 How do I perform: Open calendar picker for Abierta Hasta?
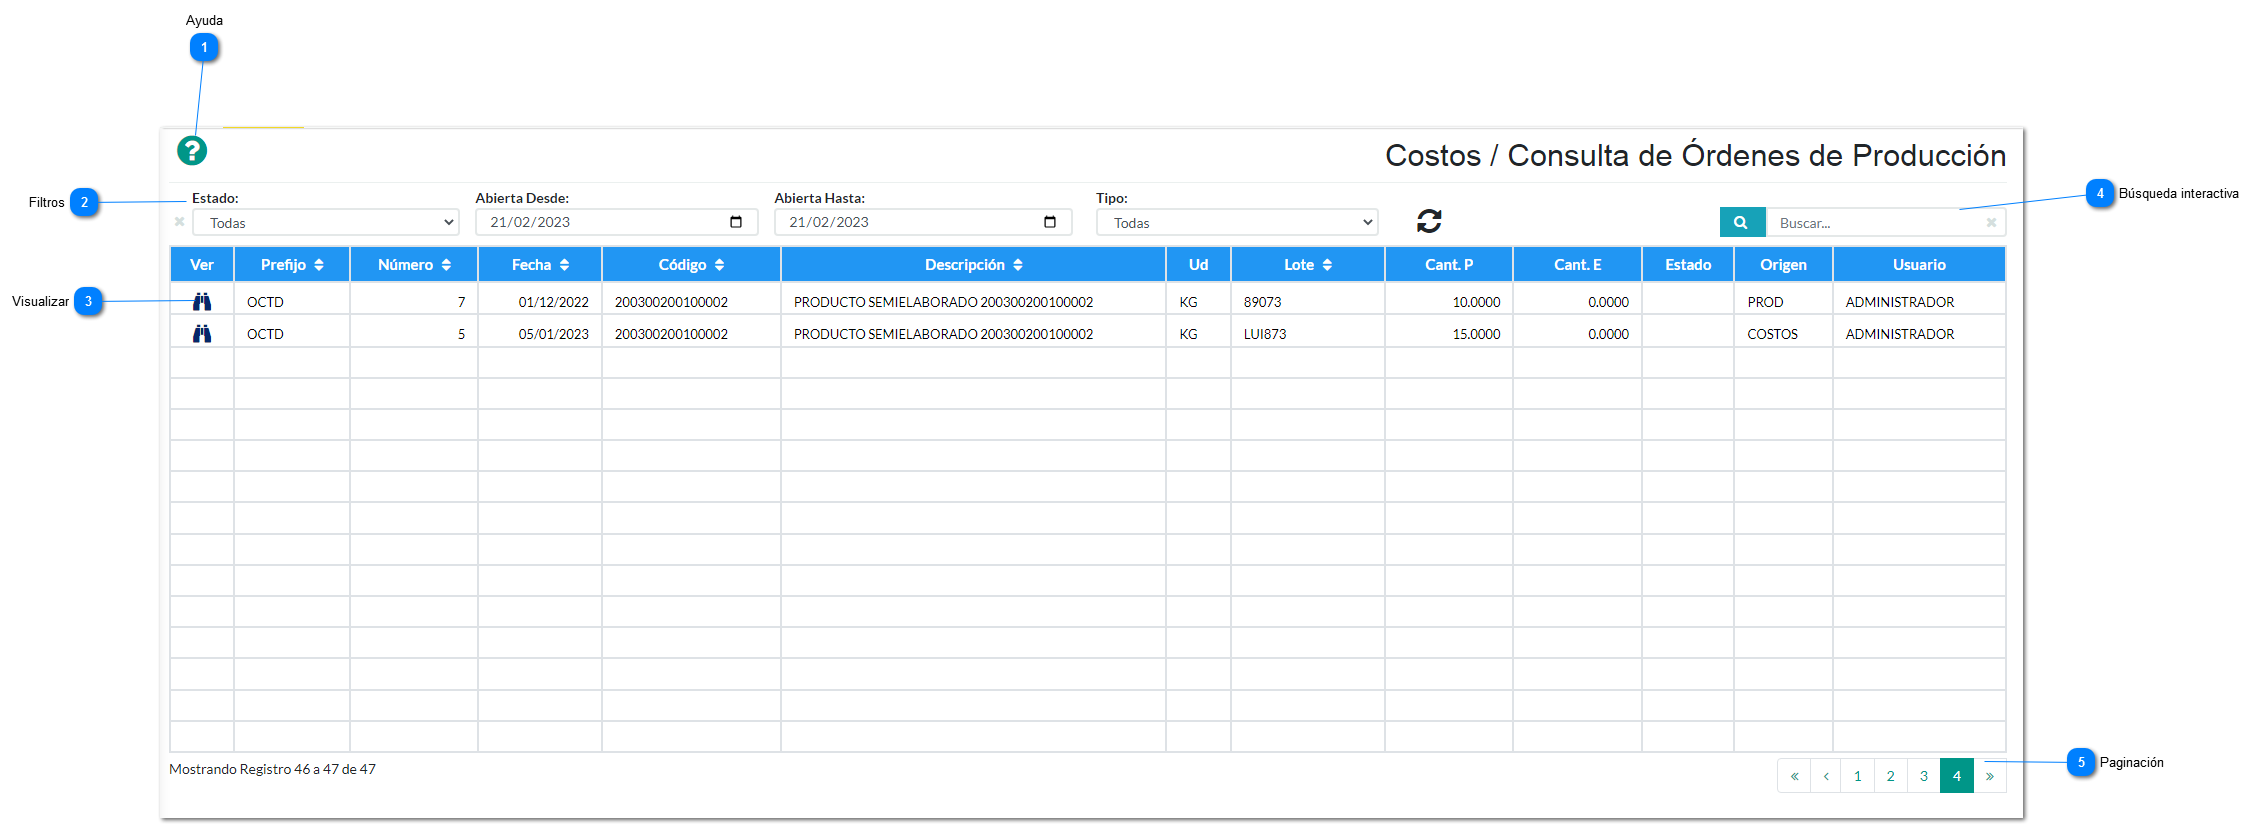1050,222
